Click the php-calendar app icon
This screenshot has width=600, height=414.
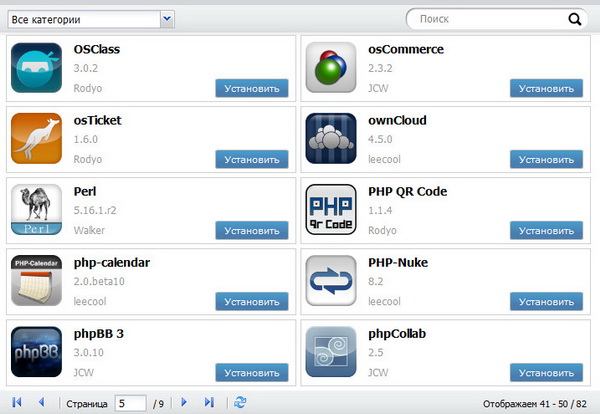(37, 280)
